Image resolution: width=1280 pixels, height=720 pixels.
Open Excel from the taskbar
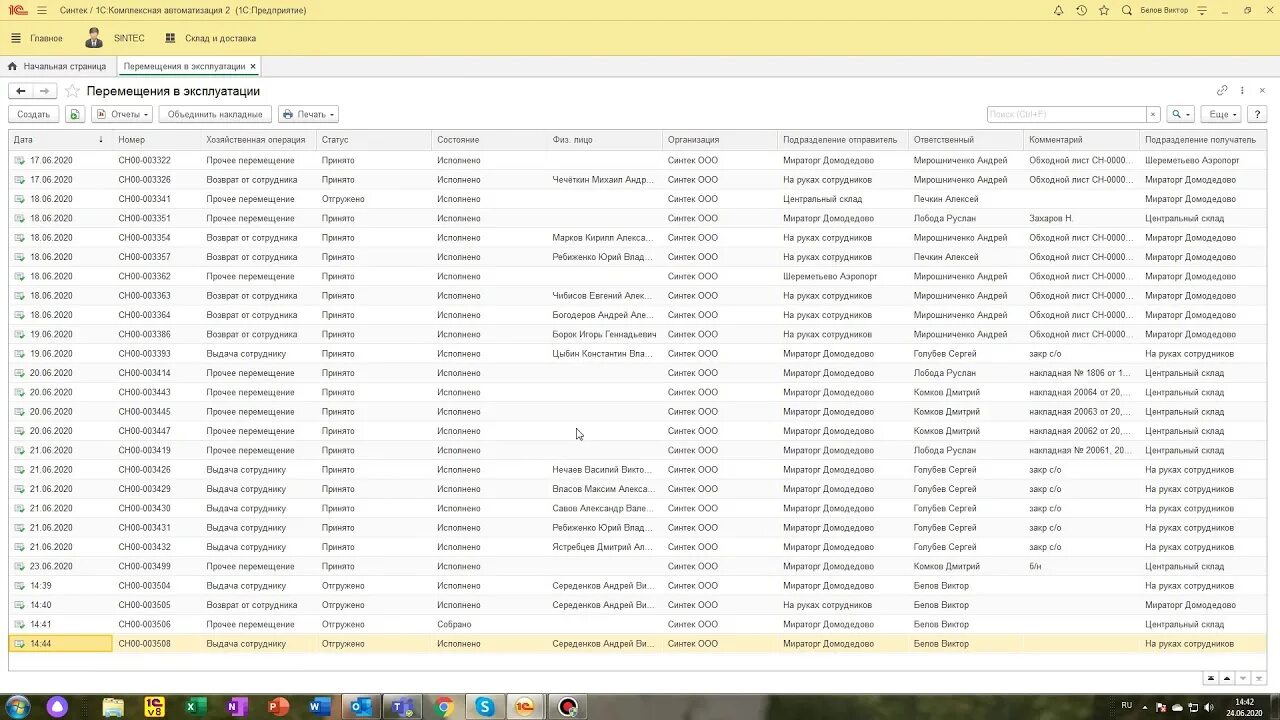click(x=195, y=707)
